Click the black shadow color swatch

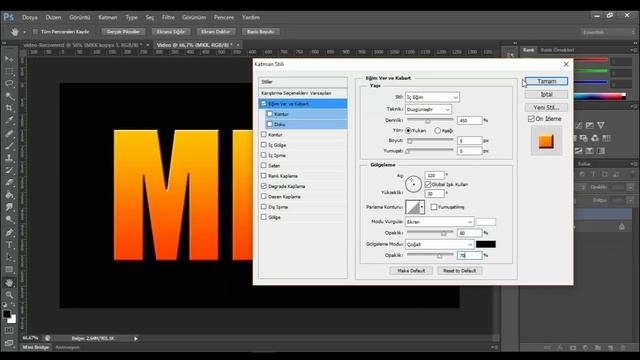(486, 244)
